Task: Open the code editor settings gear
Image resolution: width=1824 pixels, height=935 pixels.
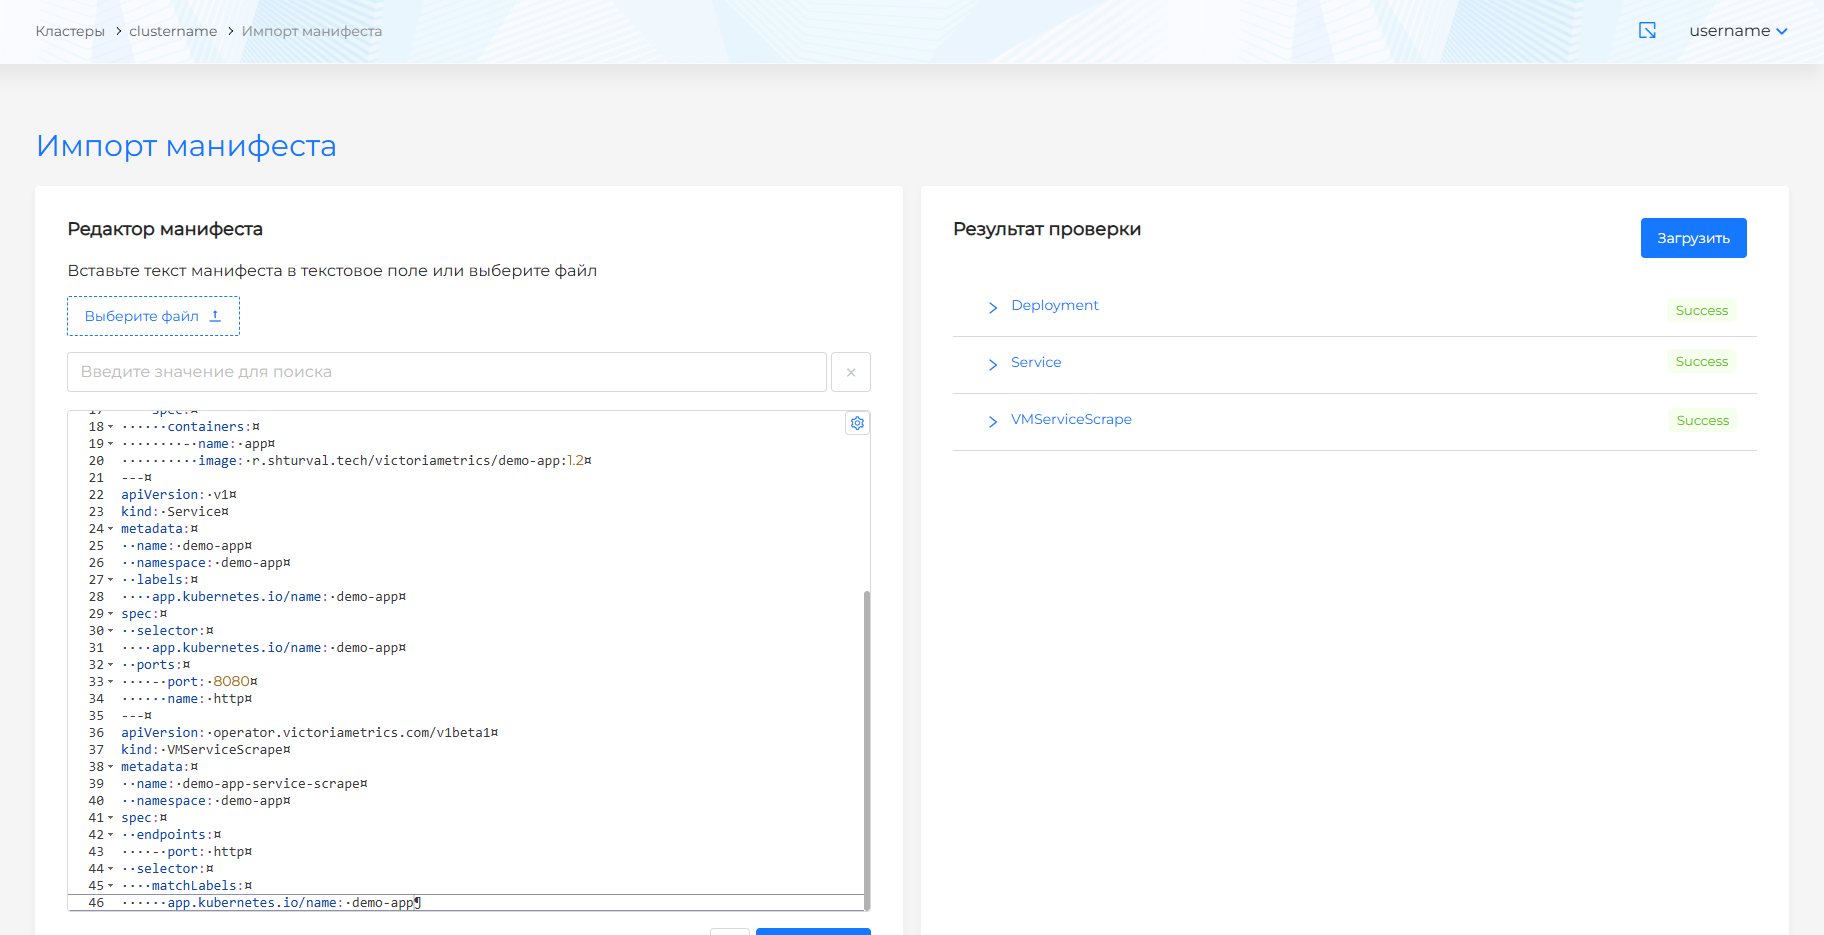Action: tap(857, 423)
